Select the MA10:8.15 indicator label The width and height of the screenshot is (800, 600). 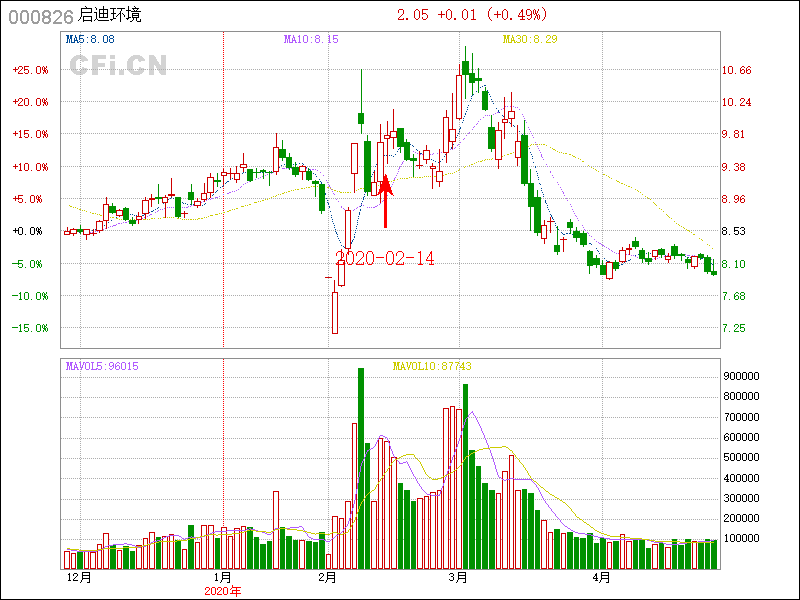click(x=311, y=40)
